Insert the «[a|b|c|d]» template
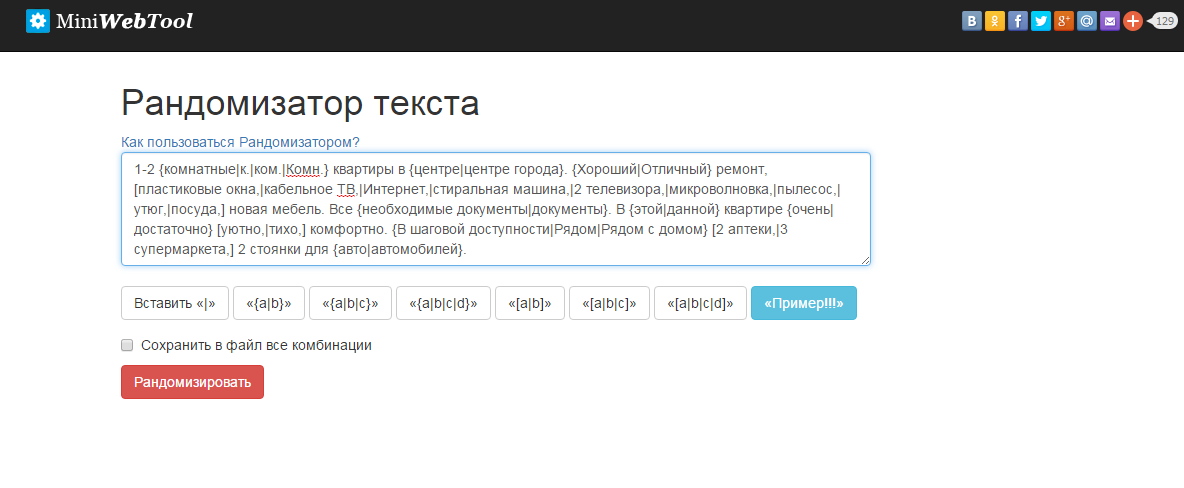Image resolution: width=1184 pixels, height=488 pixels. [x=701, y=303]
